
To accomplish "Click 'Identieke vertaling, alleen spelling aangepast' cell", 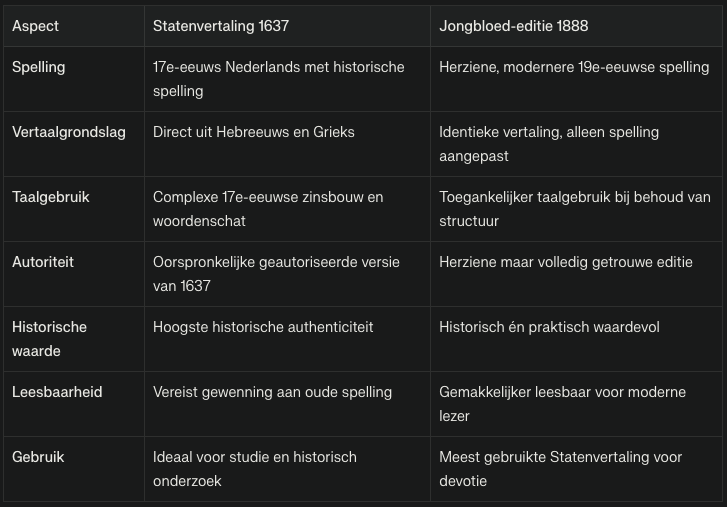I will pos(549,144).
